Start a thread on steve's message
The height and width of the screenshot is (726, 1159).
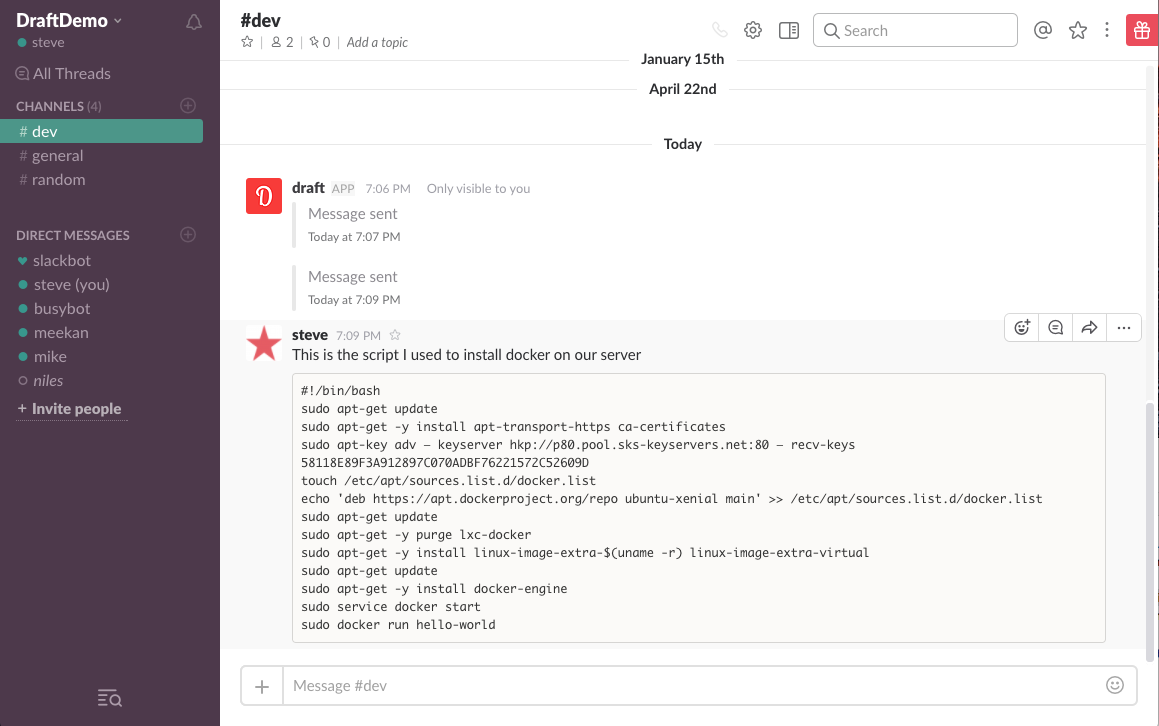point(1056,327)
